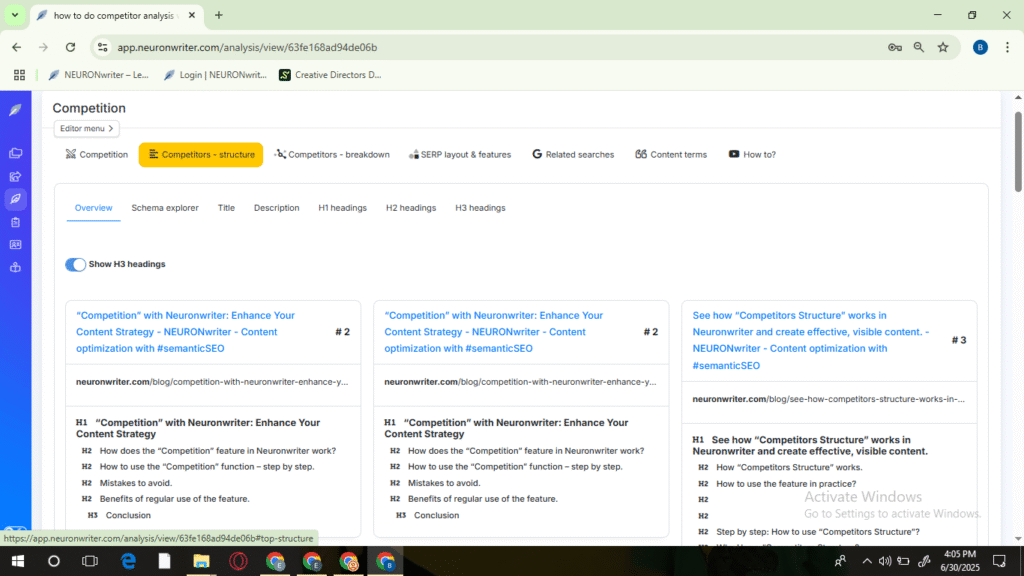Open the Chrome three-dot menu

(x=1007, y=47)
